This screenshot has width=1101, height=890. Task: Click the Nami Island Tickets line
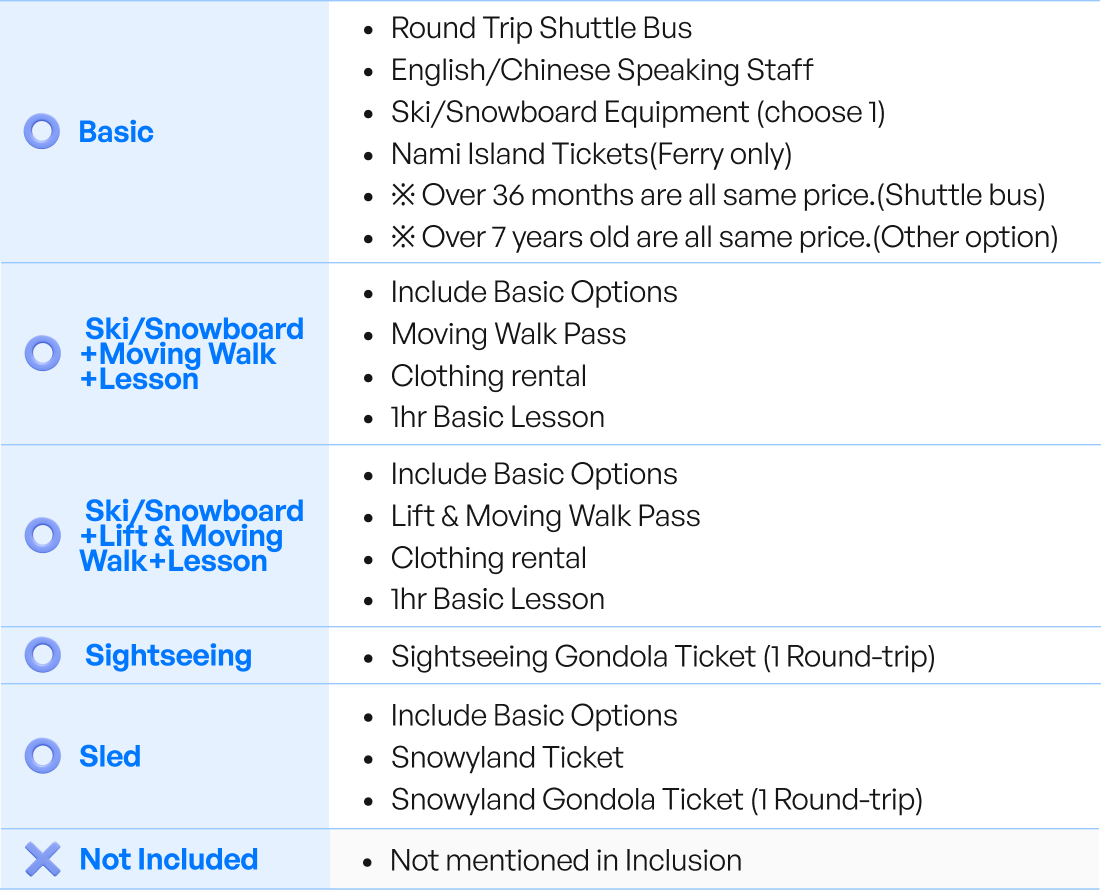point(591,154)
